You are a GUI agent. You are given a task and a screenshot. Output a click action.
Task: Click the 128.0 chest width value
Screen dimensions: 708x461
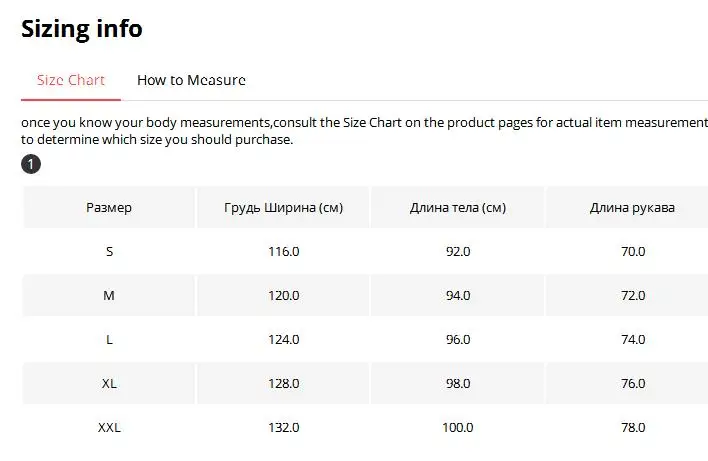coord(284,384)
